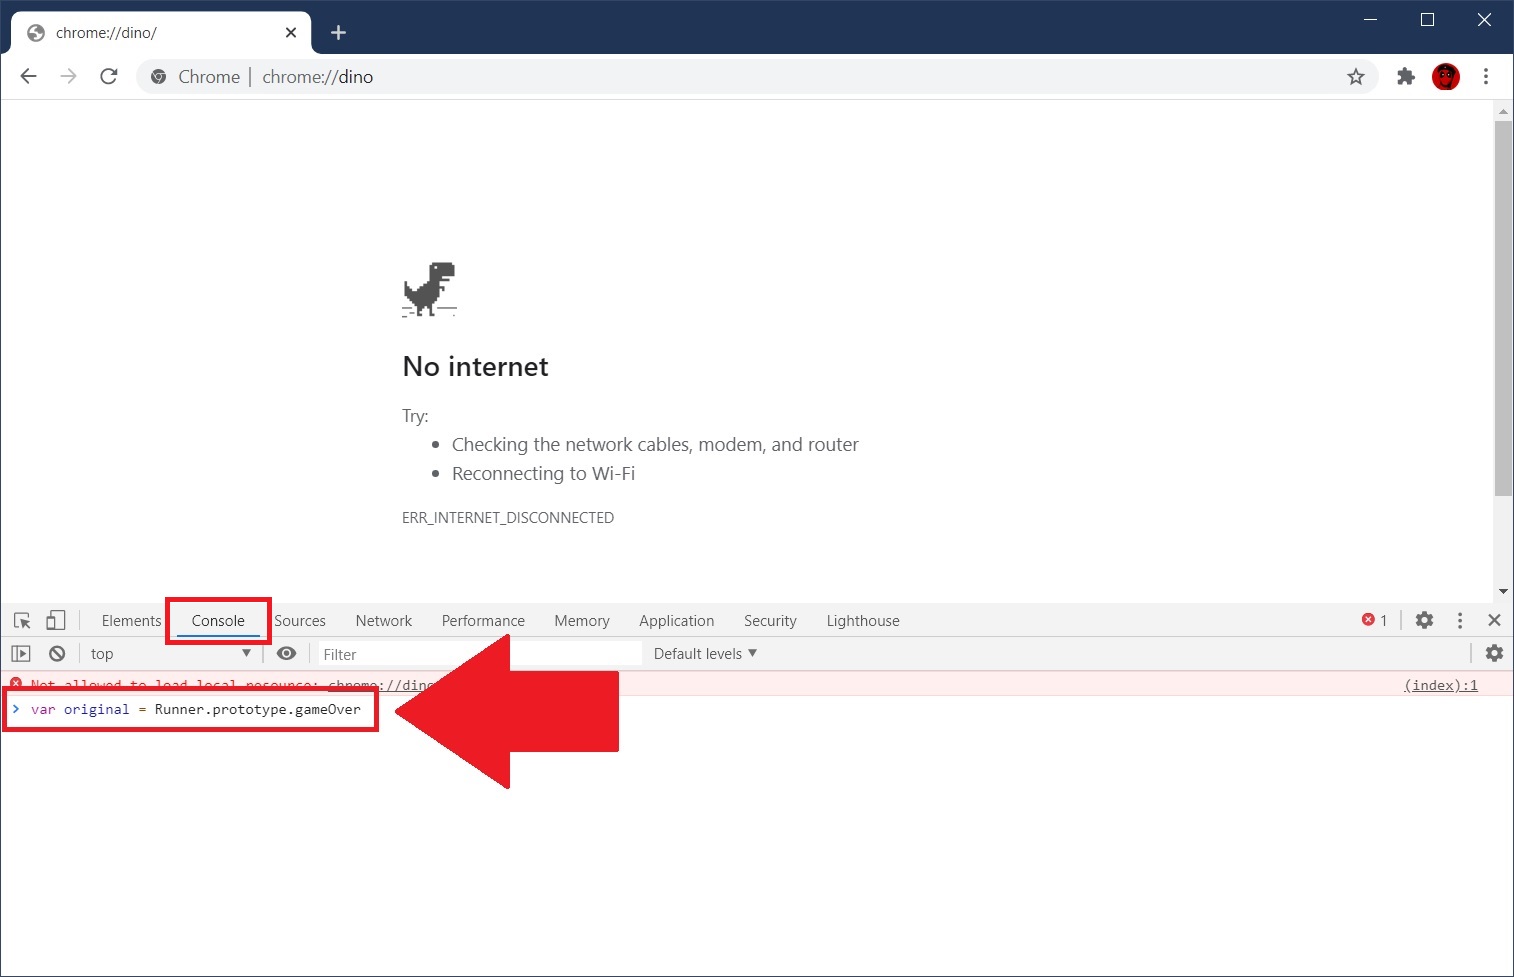
Task: Switch to the Security tab
Action: pyautogui.click(x=770, y=621)
